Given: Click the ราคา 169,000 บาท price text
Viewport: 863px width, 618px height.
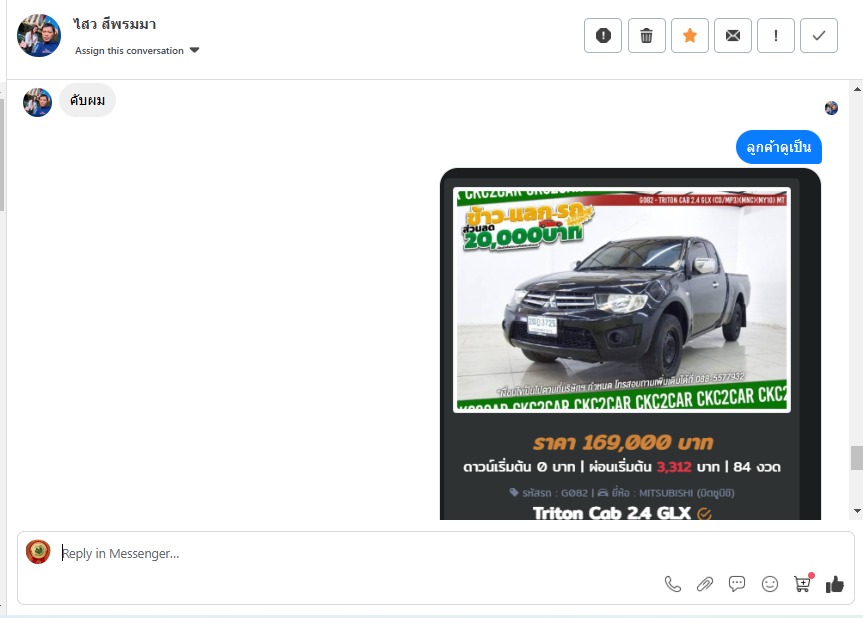Looking at the screenshot, I should pyautogui.click(x=623, y=442).
